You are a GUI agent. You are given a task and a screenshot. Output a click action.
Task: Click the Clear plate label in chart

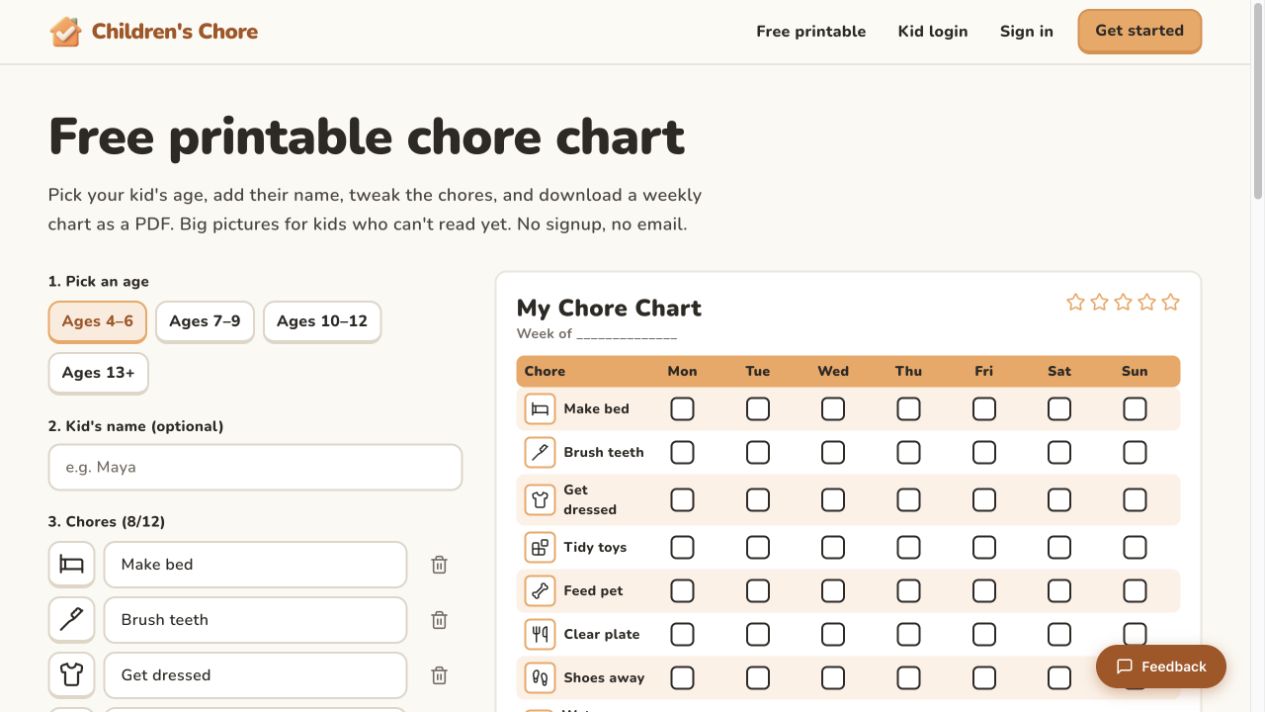coord(602,634)
